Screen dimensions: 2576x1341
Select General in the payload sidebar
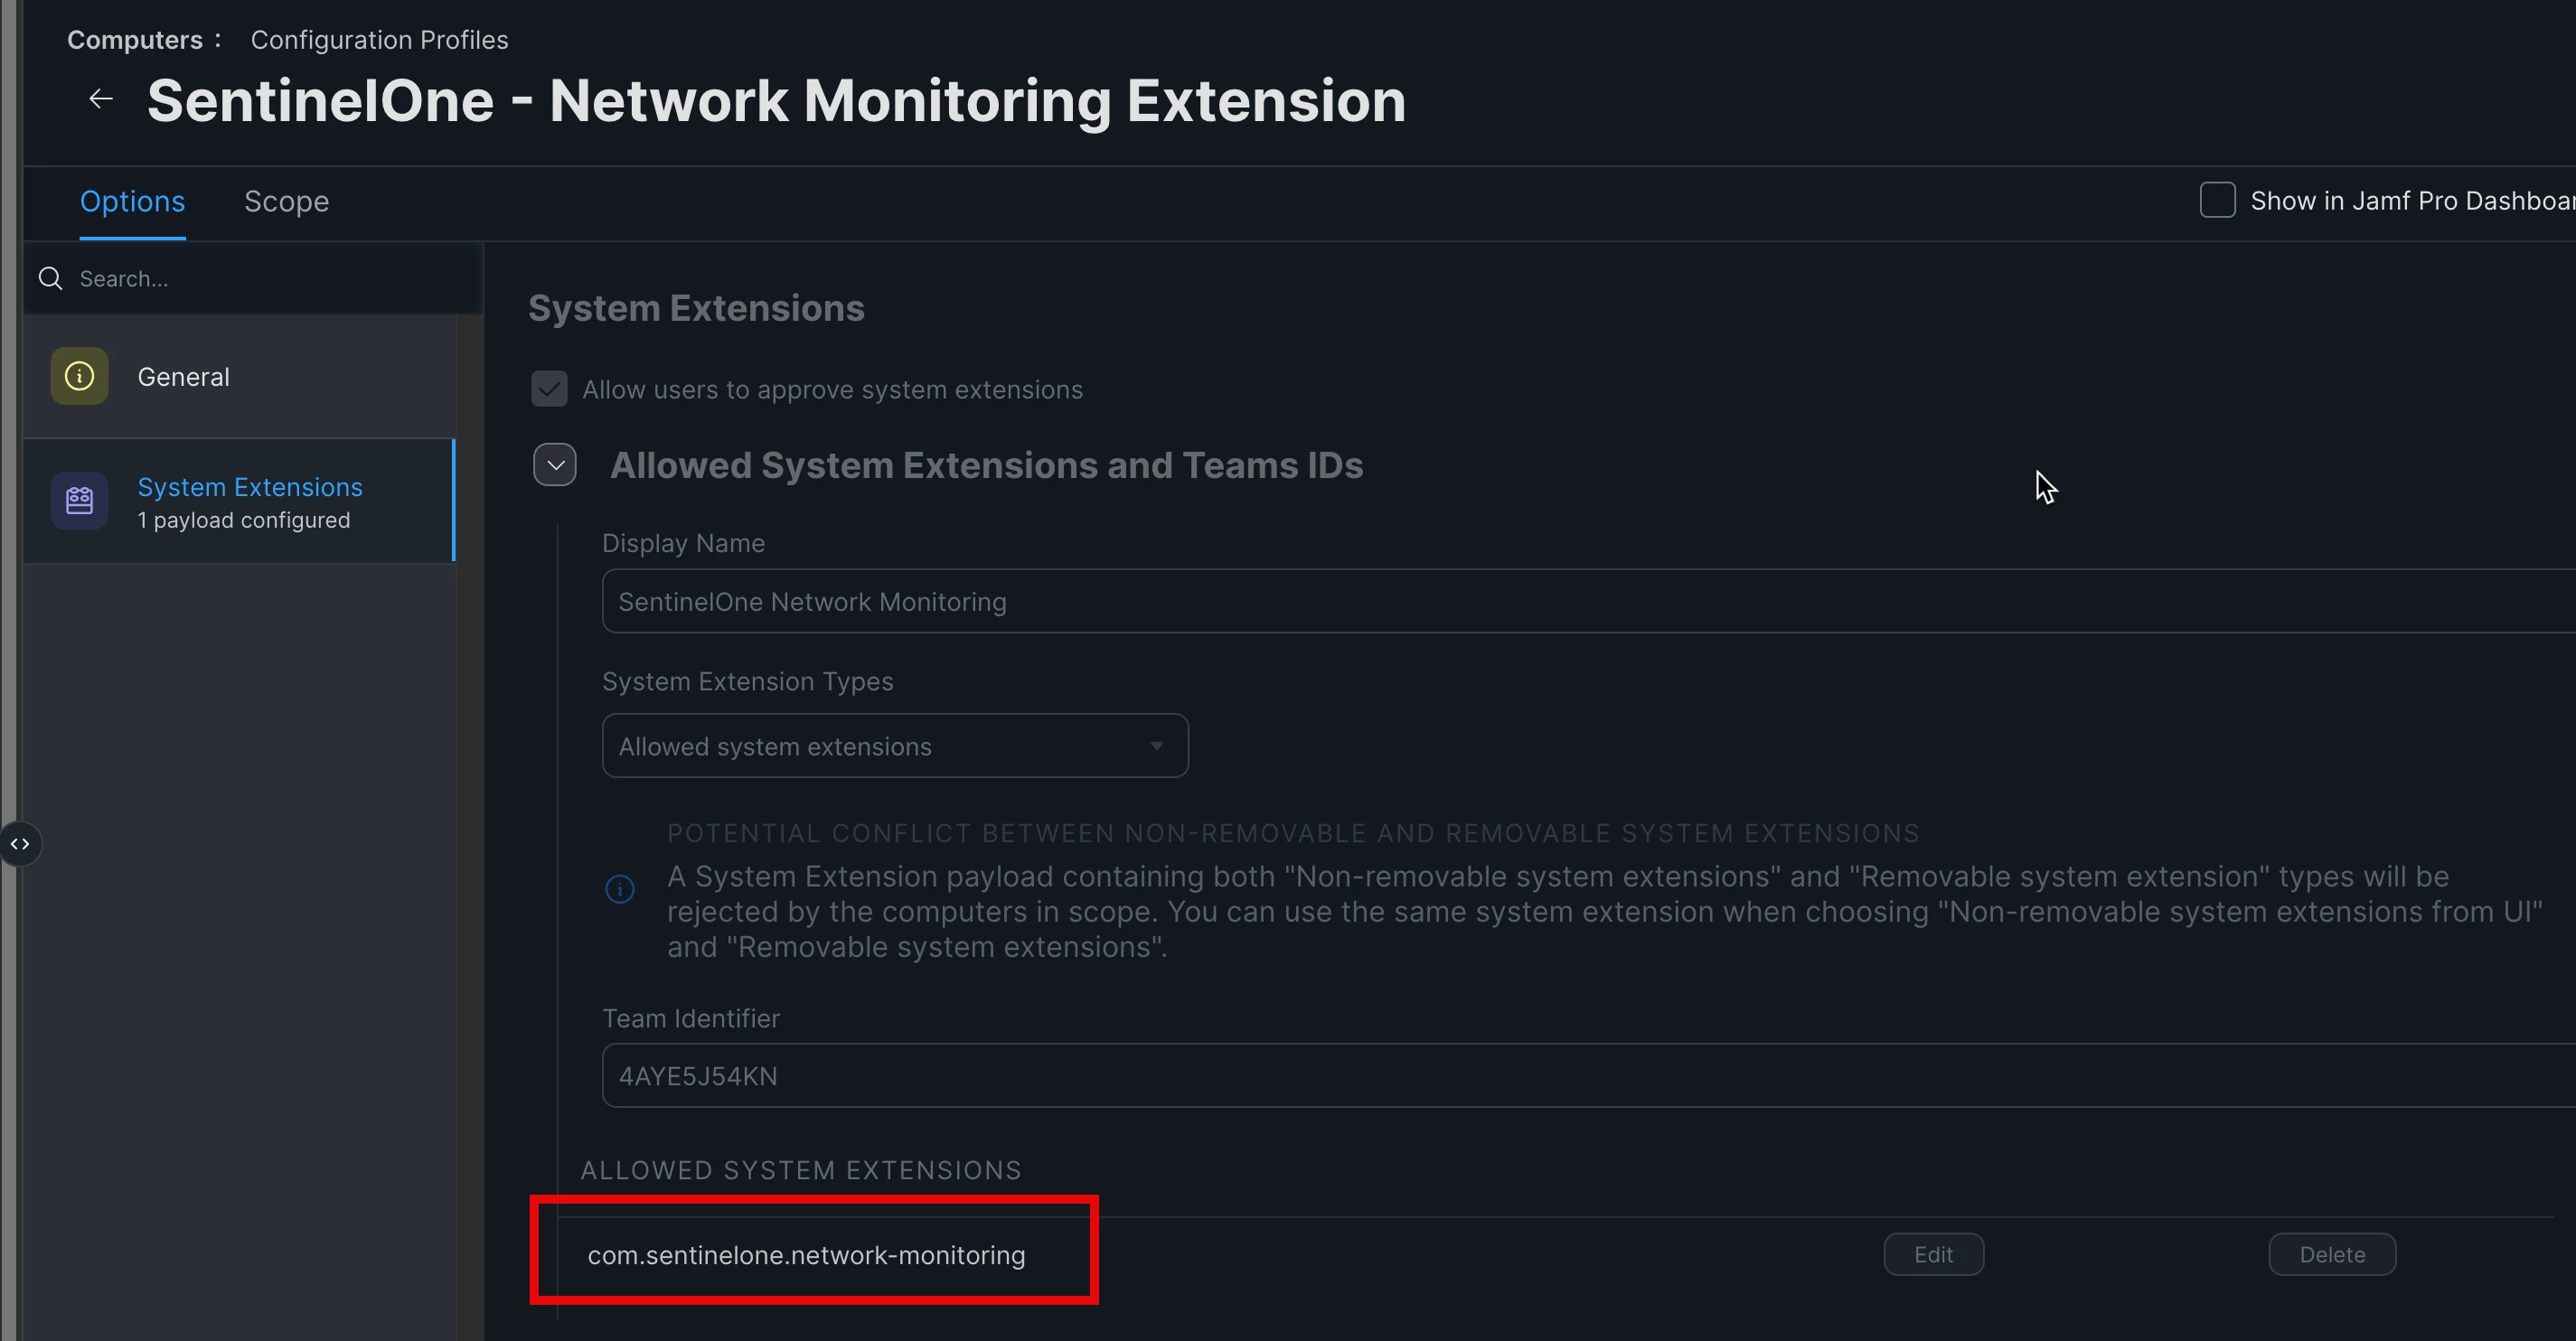coord(239,376)
